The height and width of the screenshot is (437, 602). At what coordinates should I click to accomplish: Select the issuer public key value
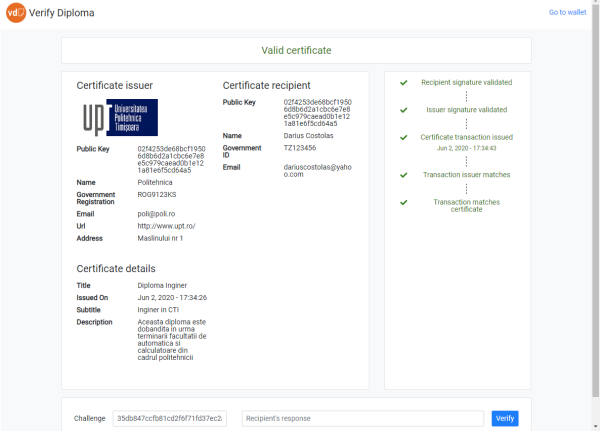coord(171,159)
